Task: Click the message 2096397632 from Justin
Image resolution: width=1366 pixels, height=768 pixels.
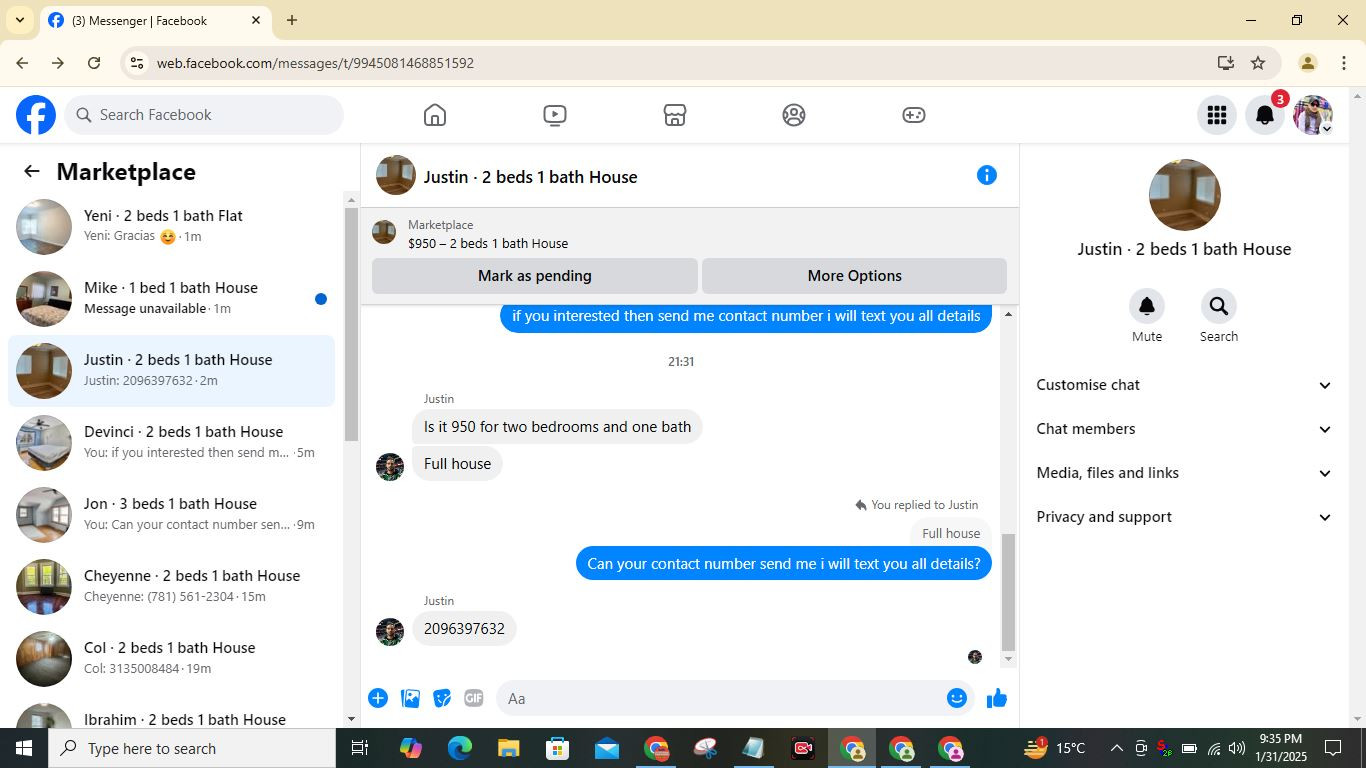Action: pyautogui.click(x=464, y=629)
